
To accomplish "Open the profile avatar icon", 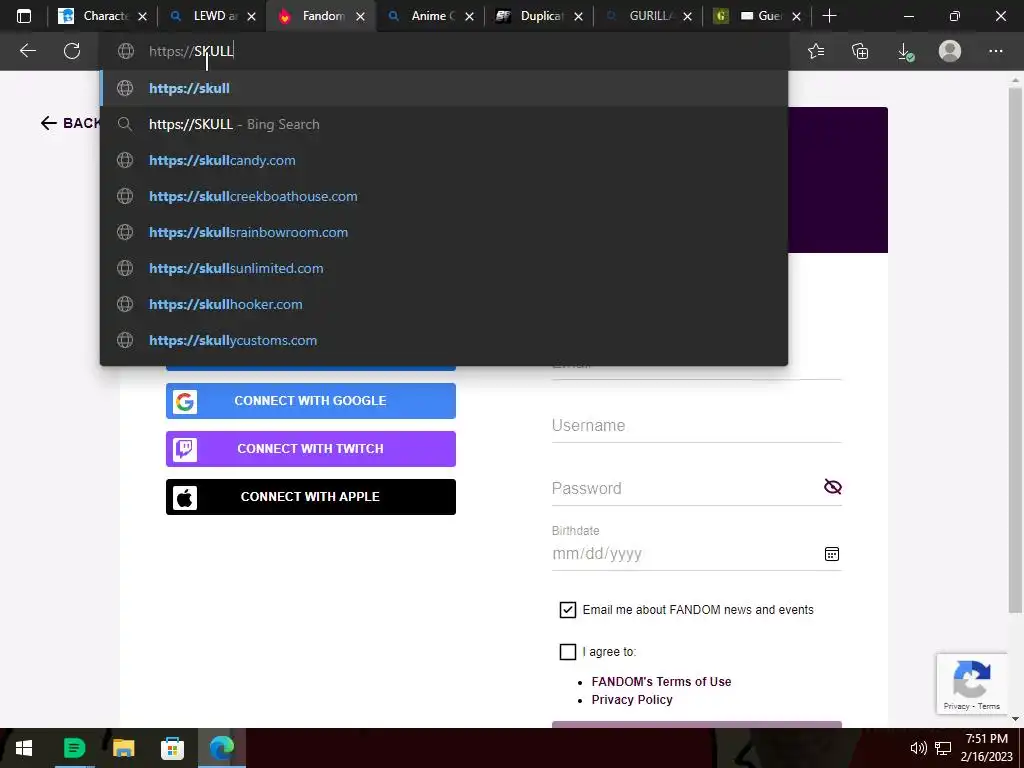I will coord(950,51).
